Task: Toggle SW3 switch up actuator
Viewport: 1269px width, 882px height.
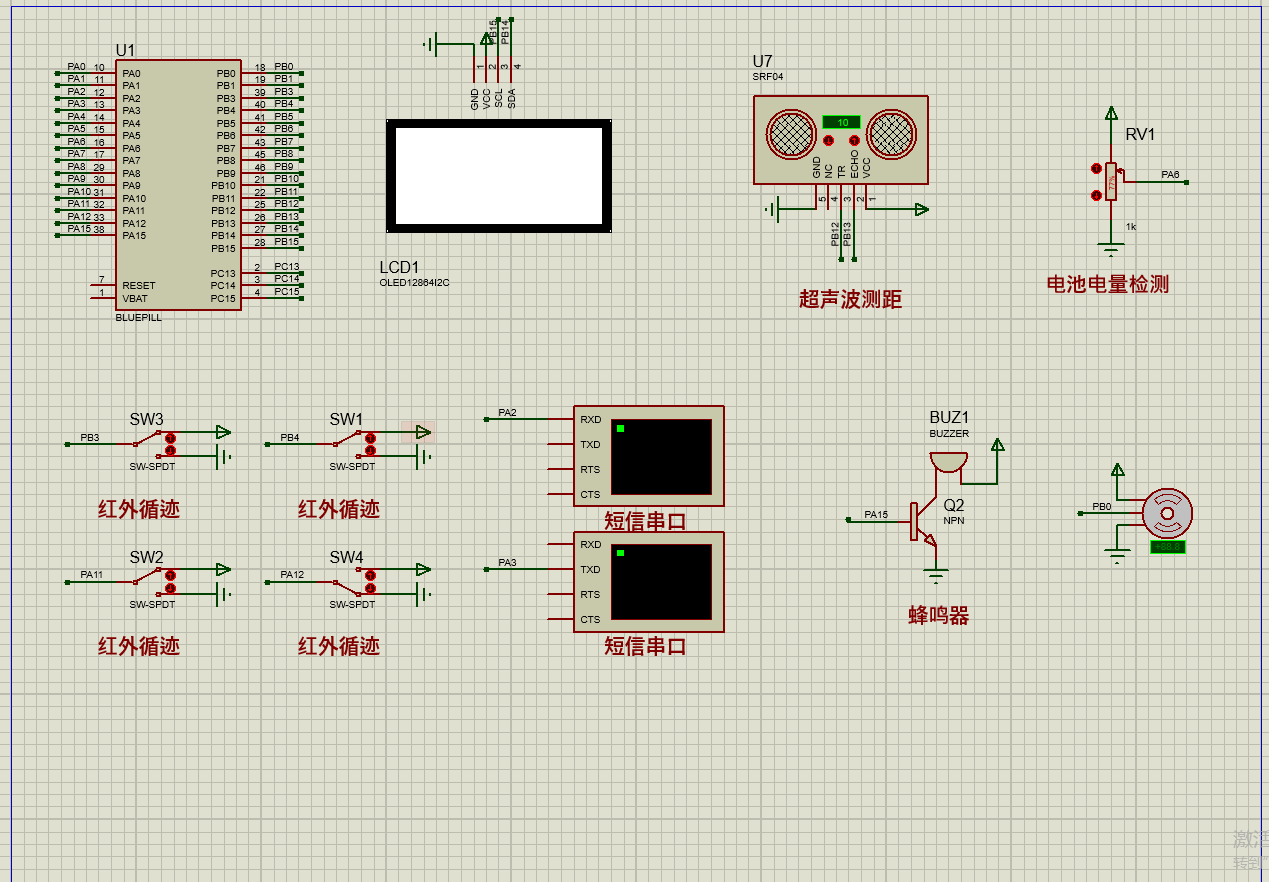Action: pyautogui.click(x=170, y=438)
